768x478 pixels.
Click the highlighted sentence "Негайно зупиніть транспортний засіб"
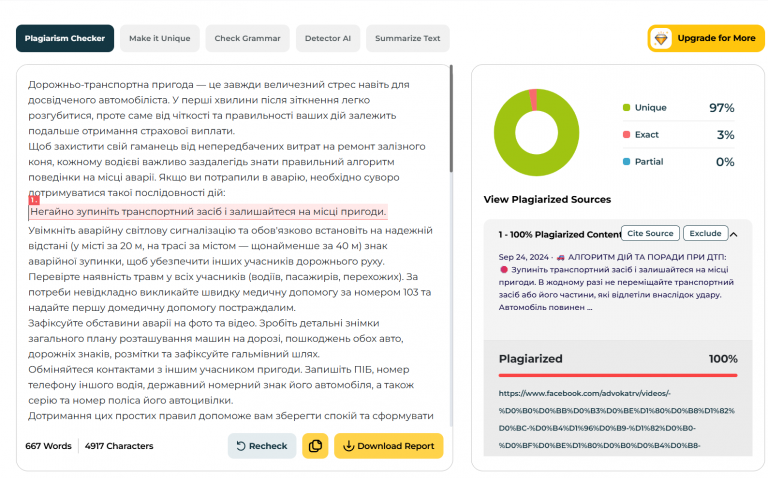[208, 212]
